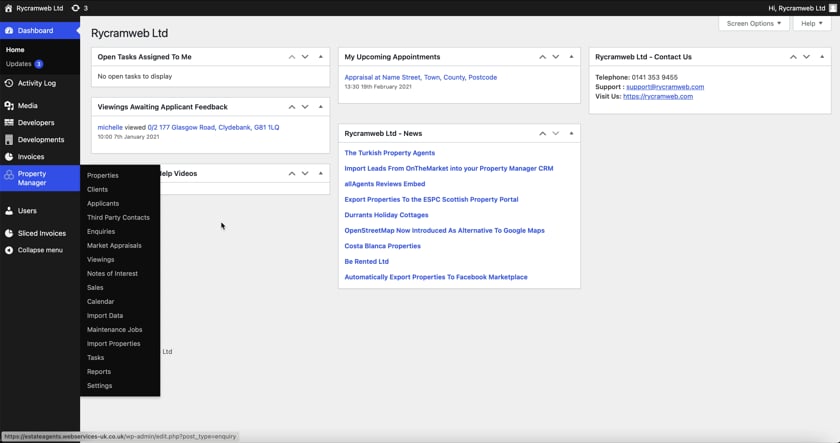Toggle the My Upcoming Appointments panel
Screen dimensions: 840x443
click(x=571, y=57)
